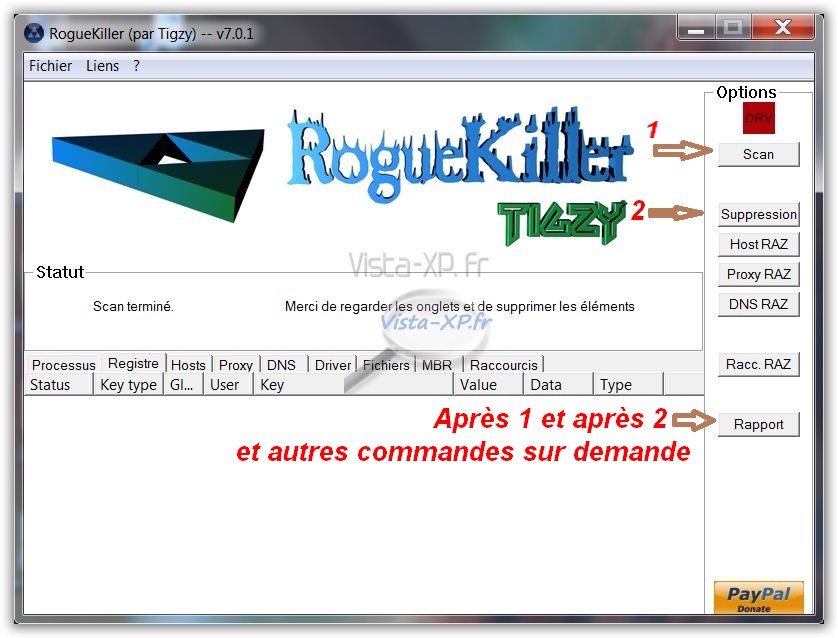Sort by the Key type column header
This screenshot has height=638, width=838.
point(128,385)
